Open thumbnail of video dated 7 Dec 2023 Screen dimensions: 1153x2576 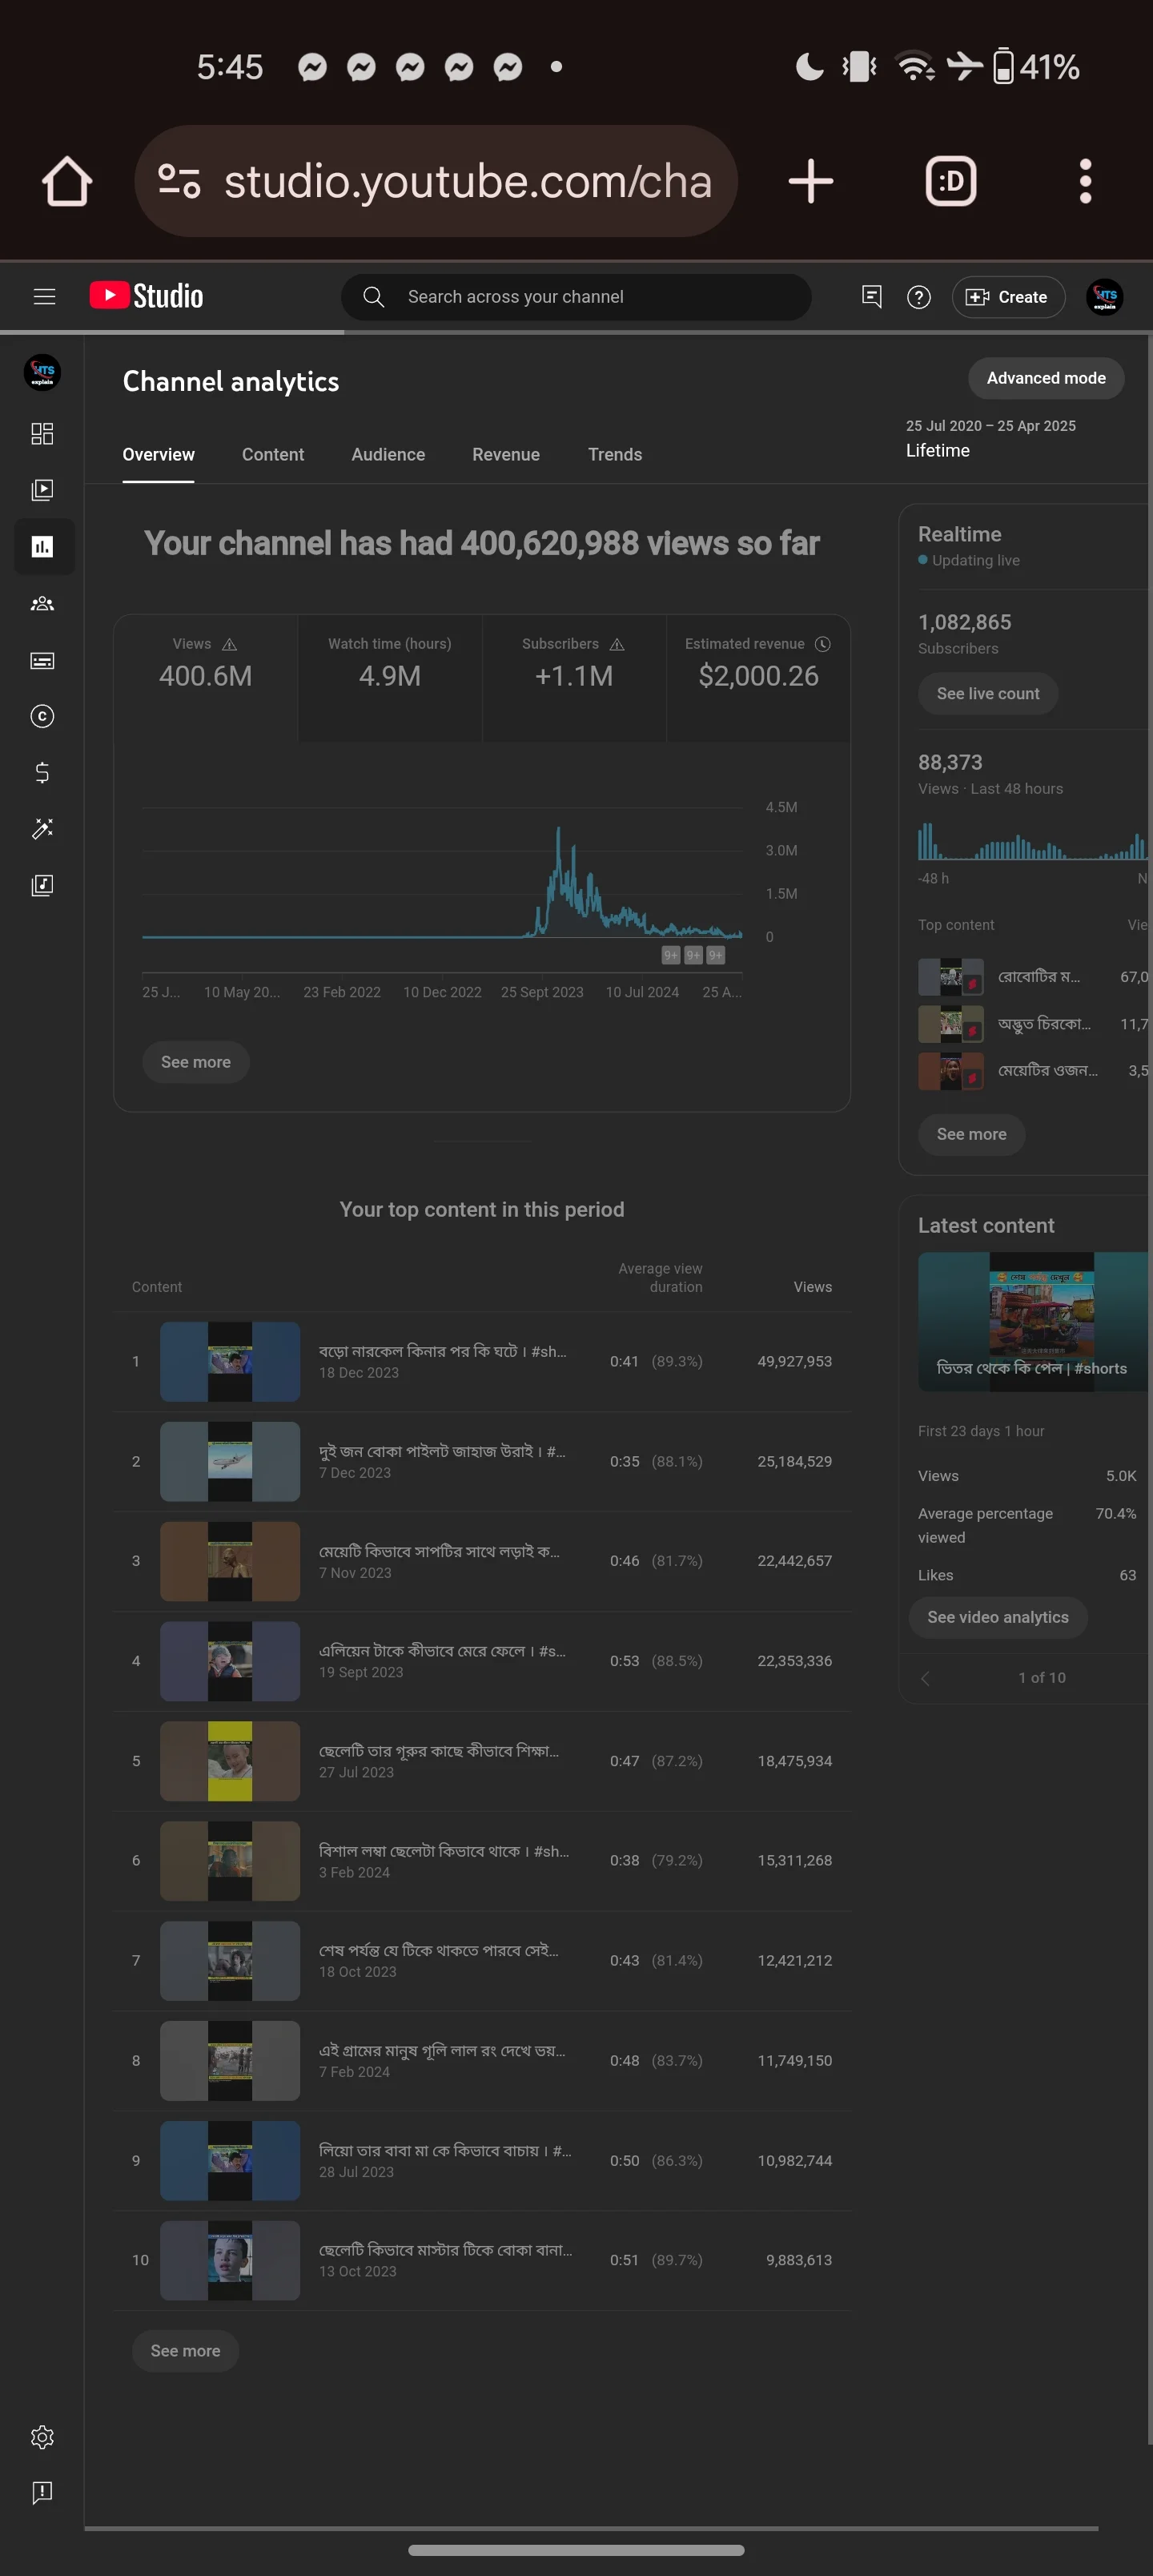[x=230, y=1461]
